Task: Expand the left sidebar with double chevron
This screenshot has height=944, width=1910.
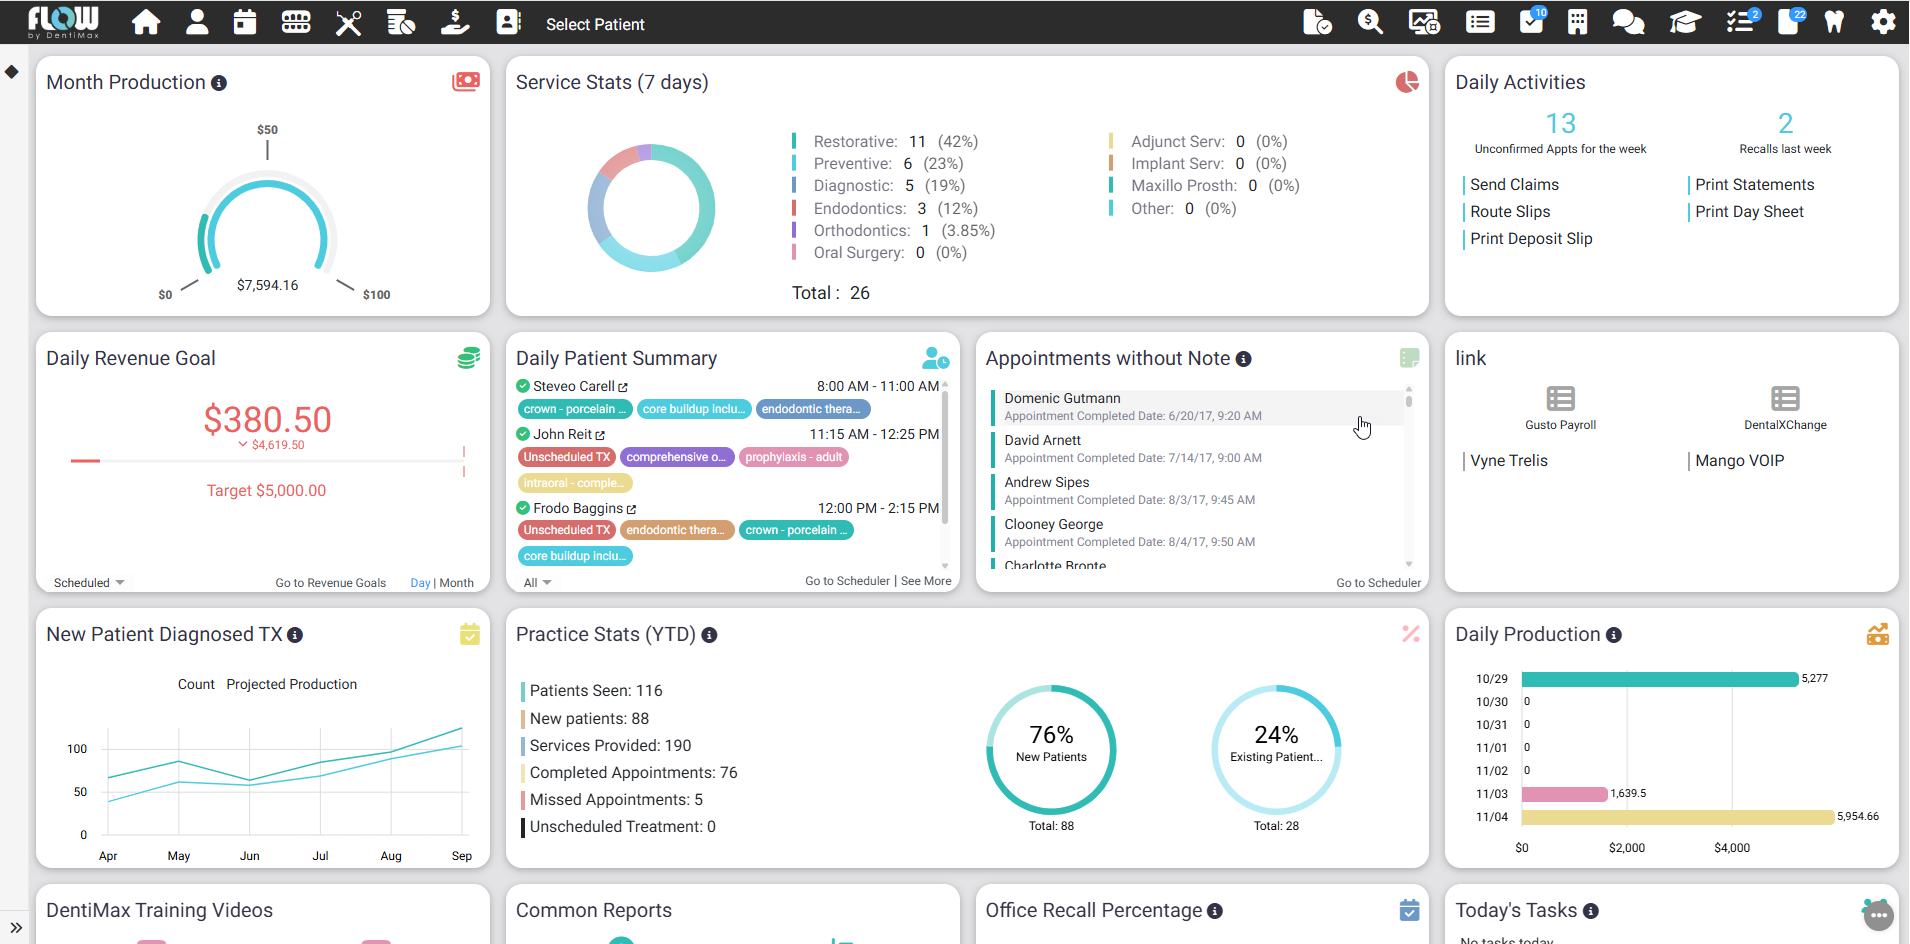Action: 16,927
